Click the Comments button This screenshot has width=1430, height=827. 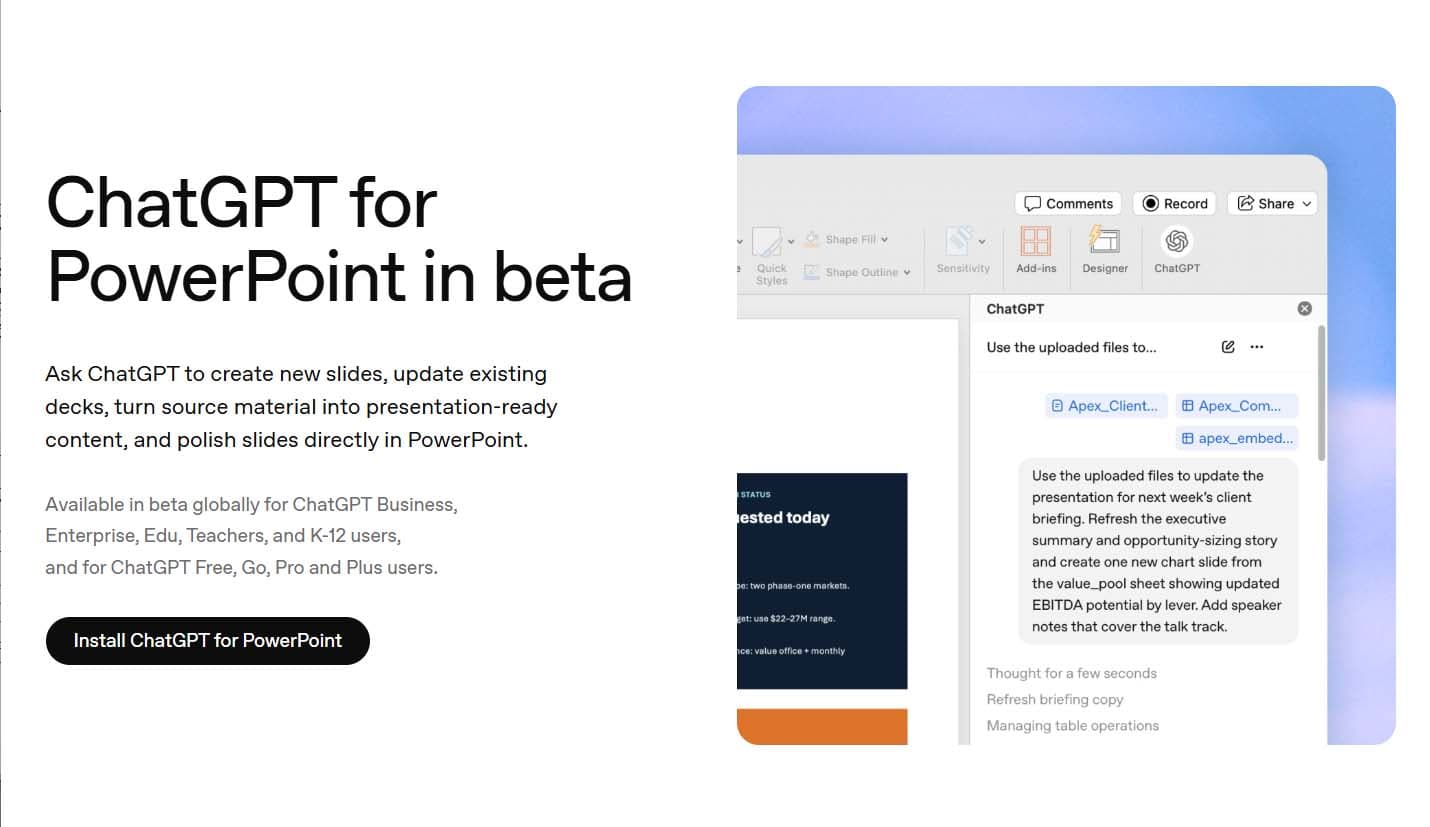(x=1068, y=203)
